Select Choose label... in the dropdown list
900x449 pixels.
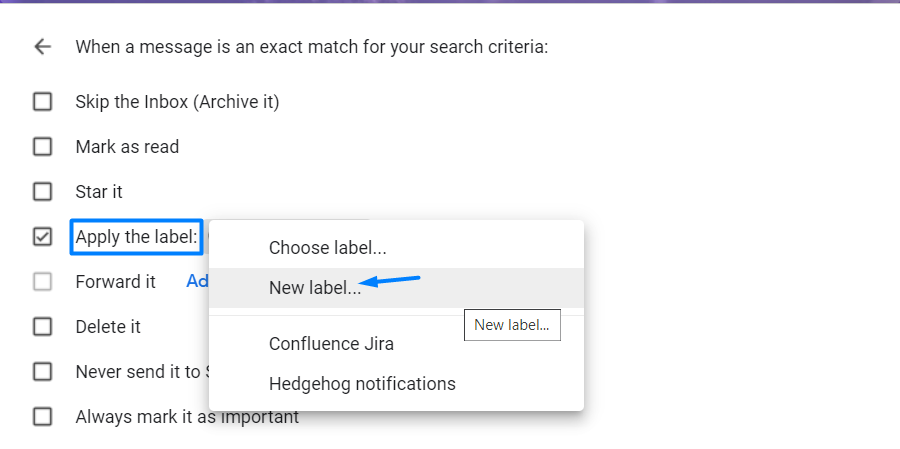pos(396,248)
